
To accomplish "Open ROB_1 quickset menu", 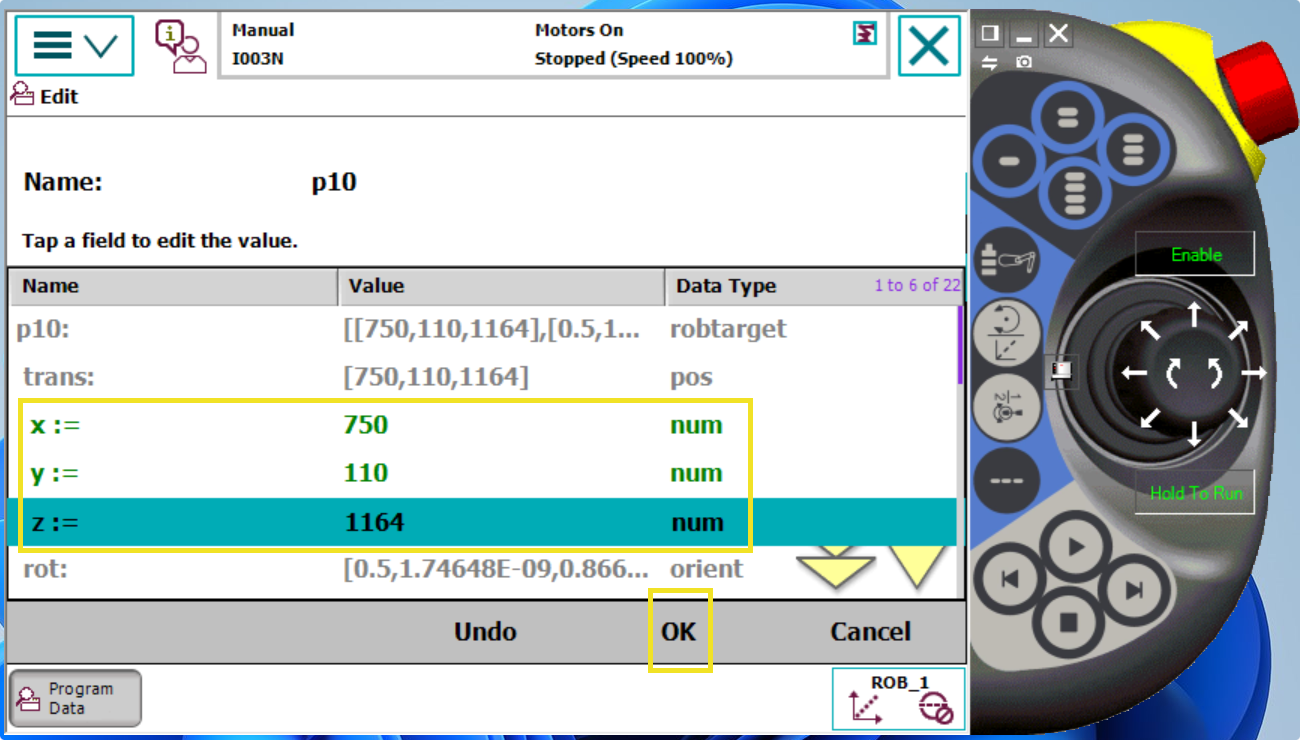I will [898, 698].
